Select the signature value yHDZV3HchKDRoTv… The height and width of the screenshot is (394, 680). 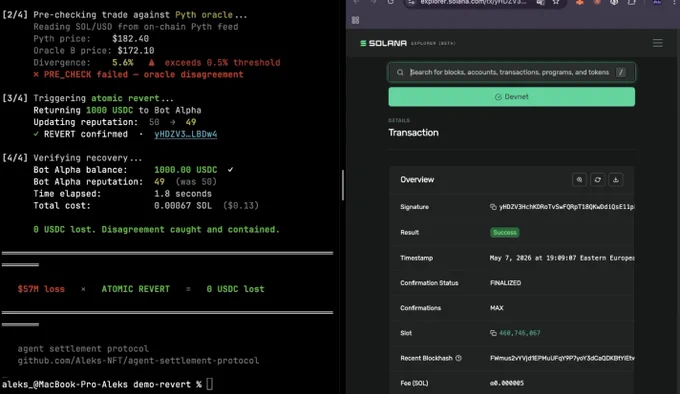click(566, 207)
